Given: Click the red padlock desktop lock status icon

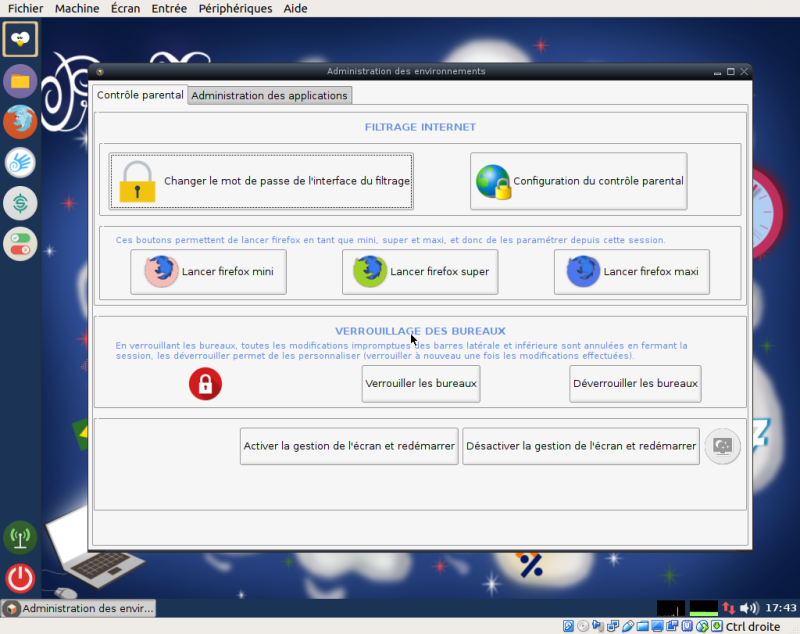Looking at the screenshot, I should [x=205, y=384].
